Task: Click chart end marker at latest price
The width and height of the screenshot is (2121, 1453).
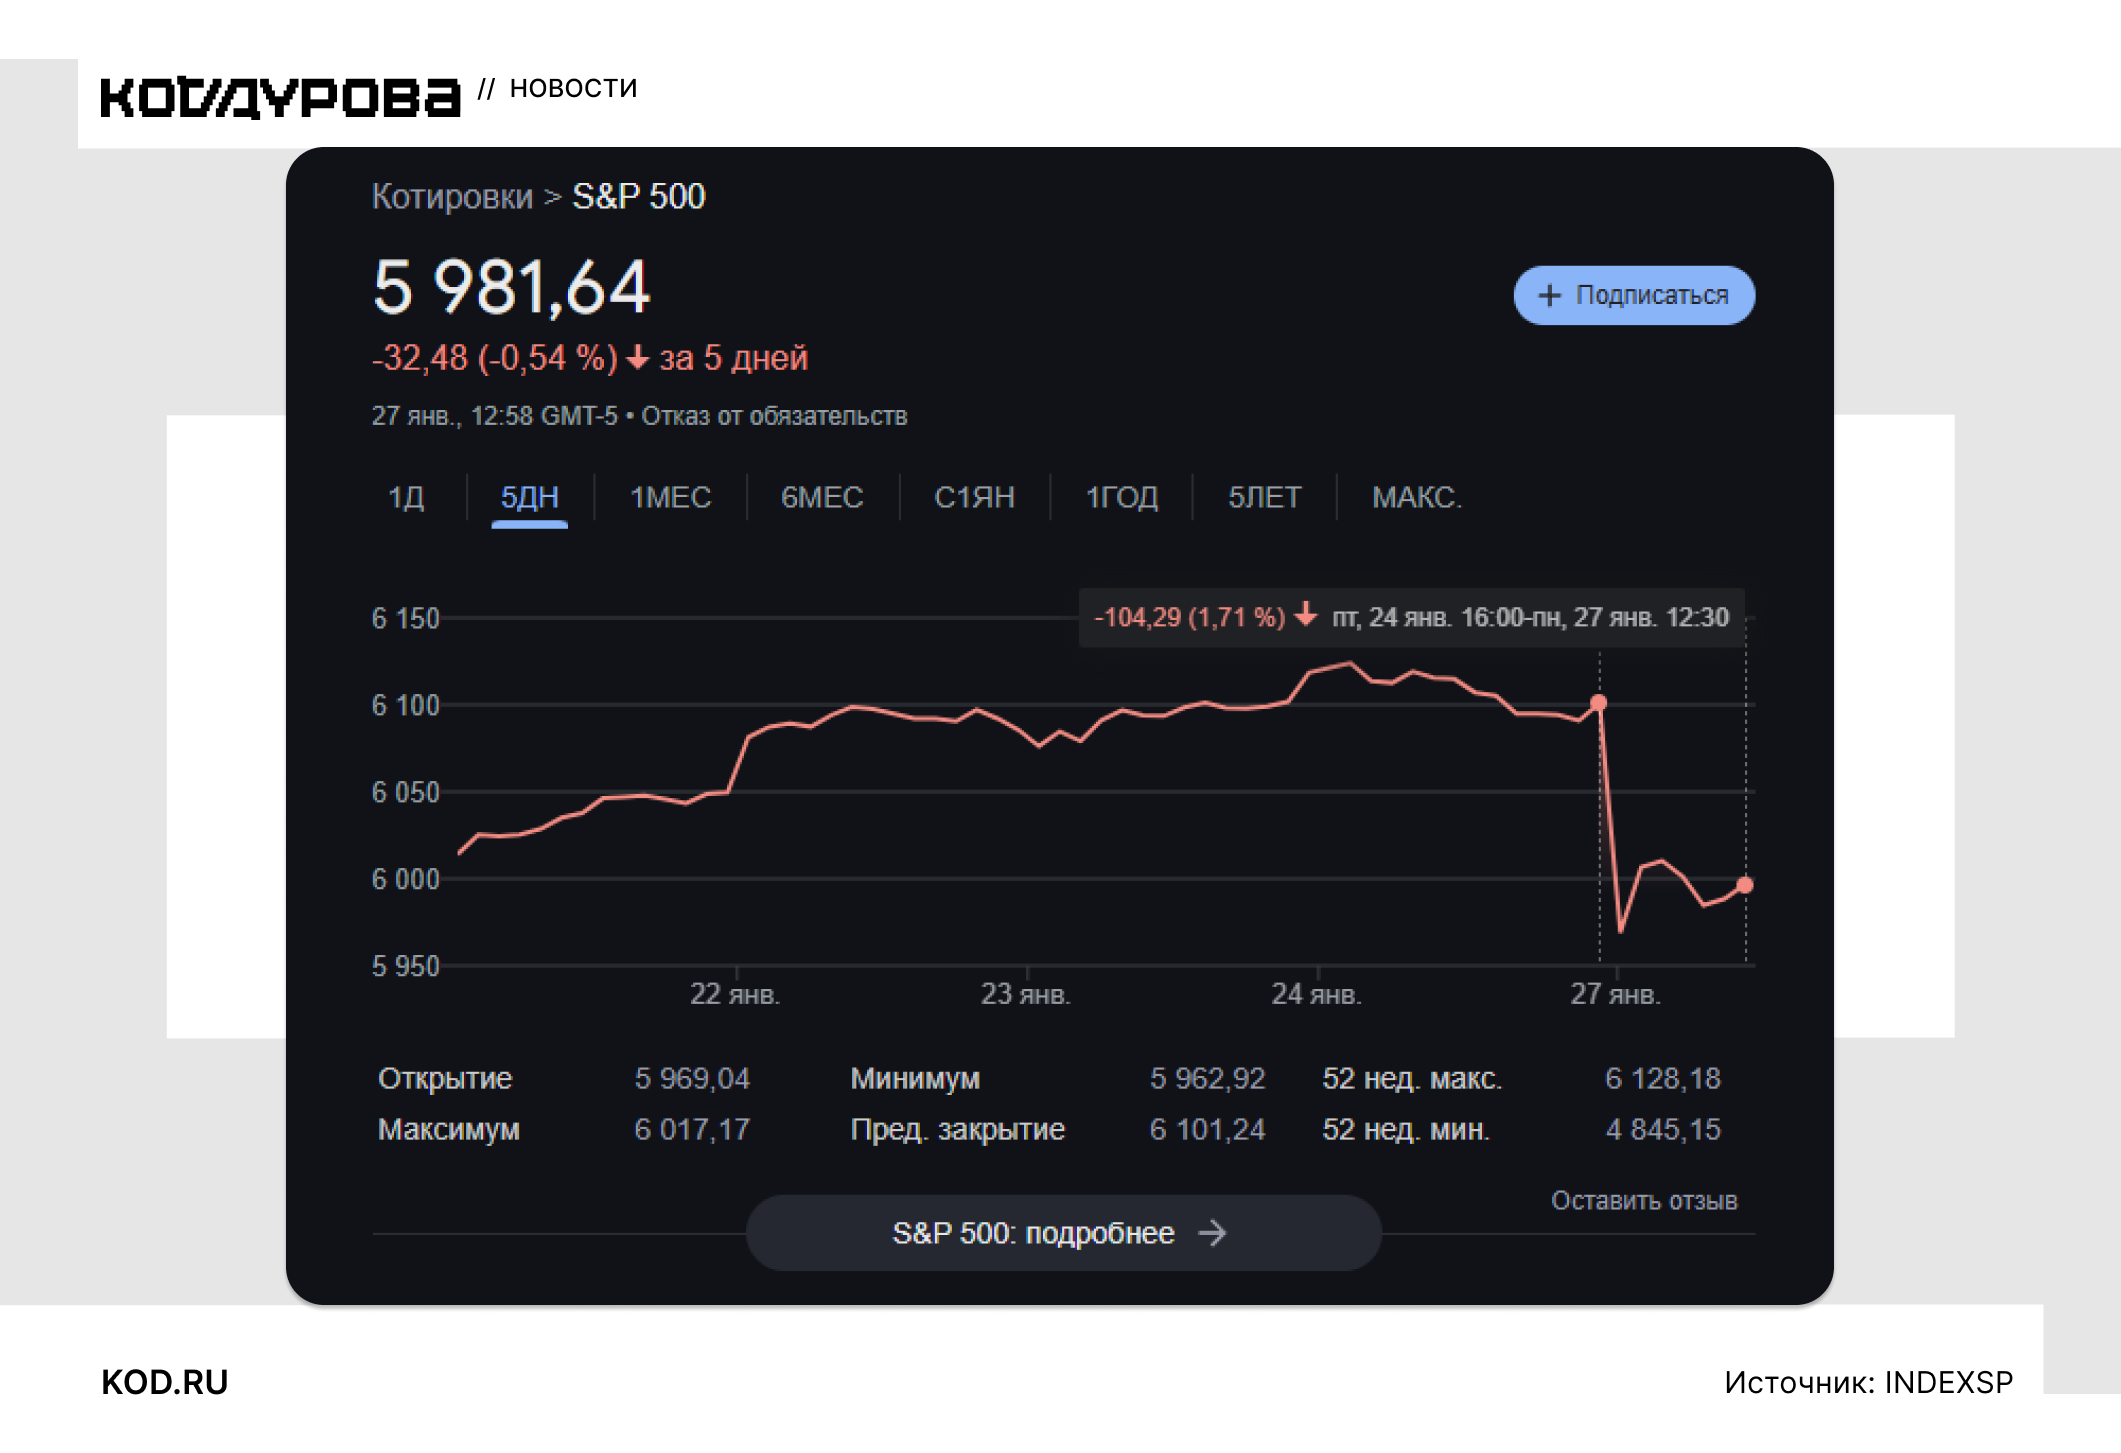Action: (1745, 885)
